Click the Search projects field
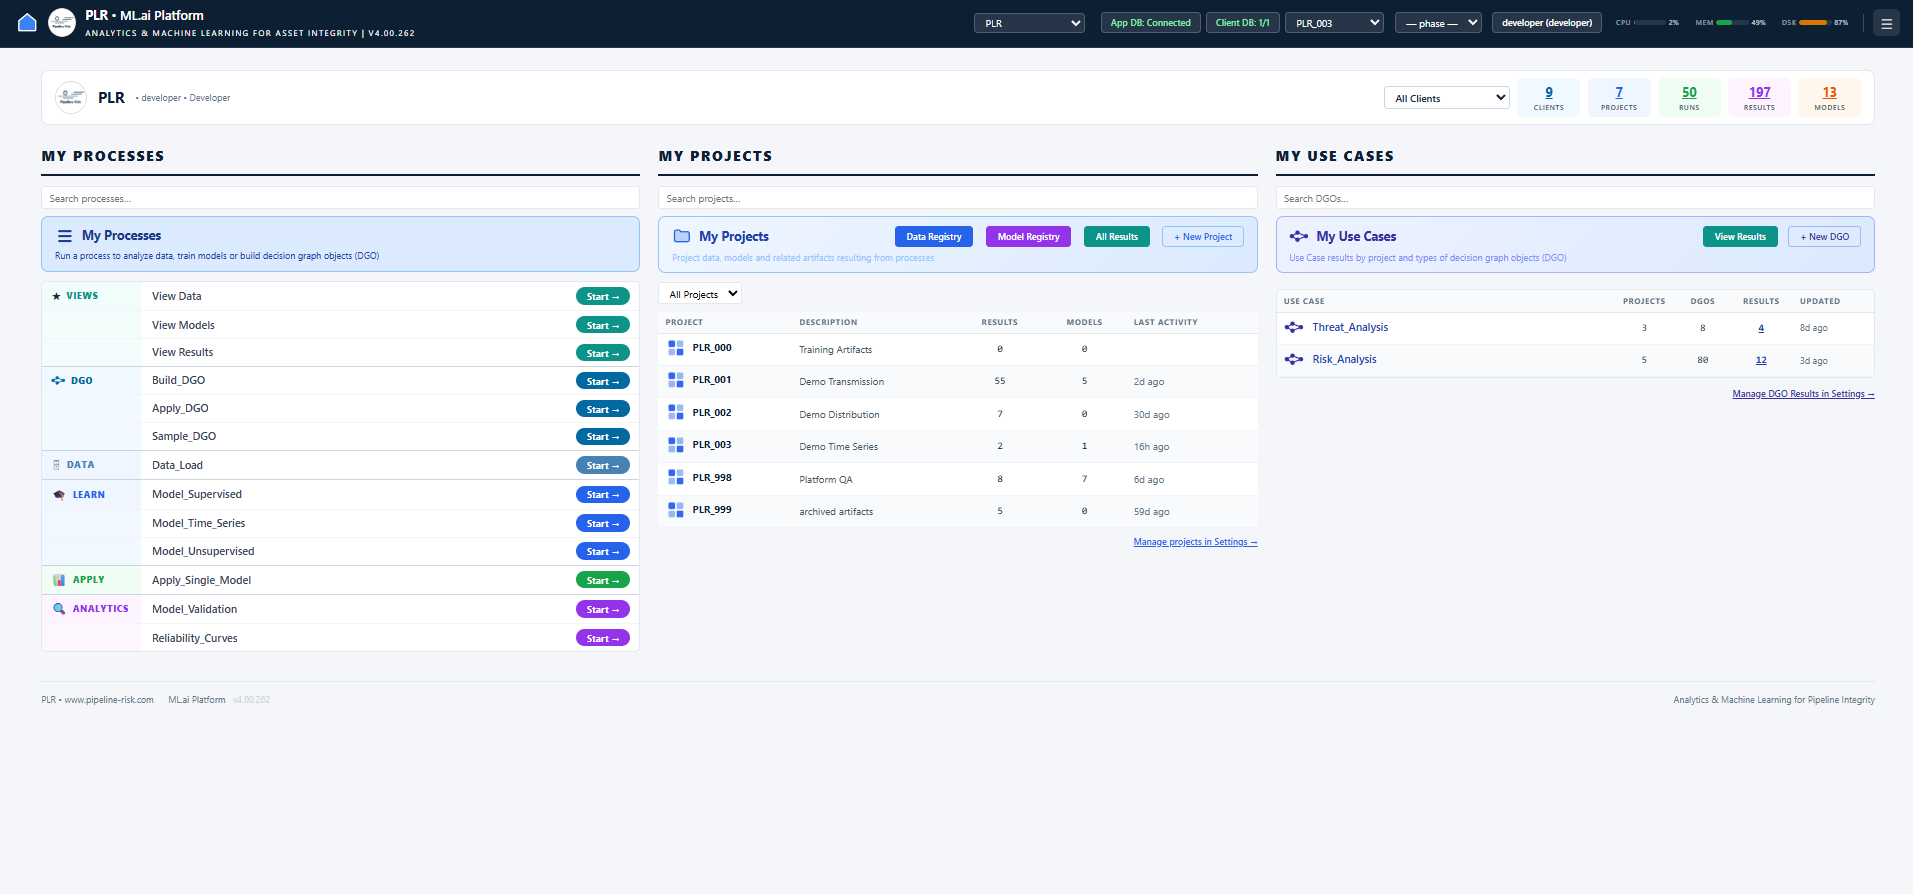This screenshot has height=894, width=1913. point(958,198)
